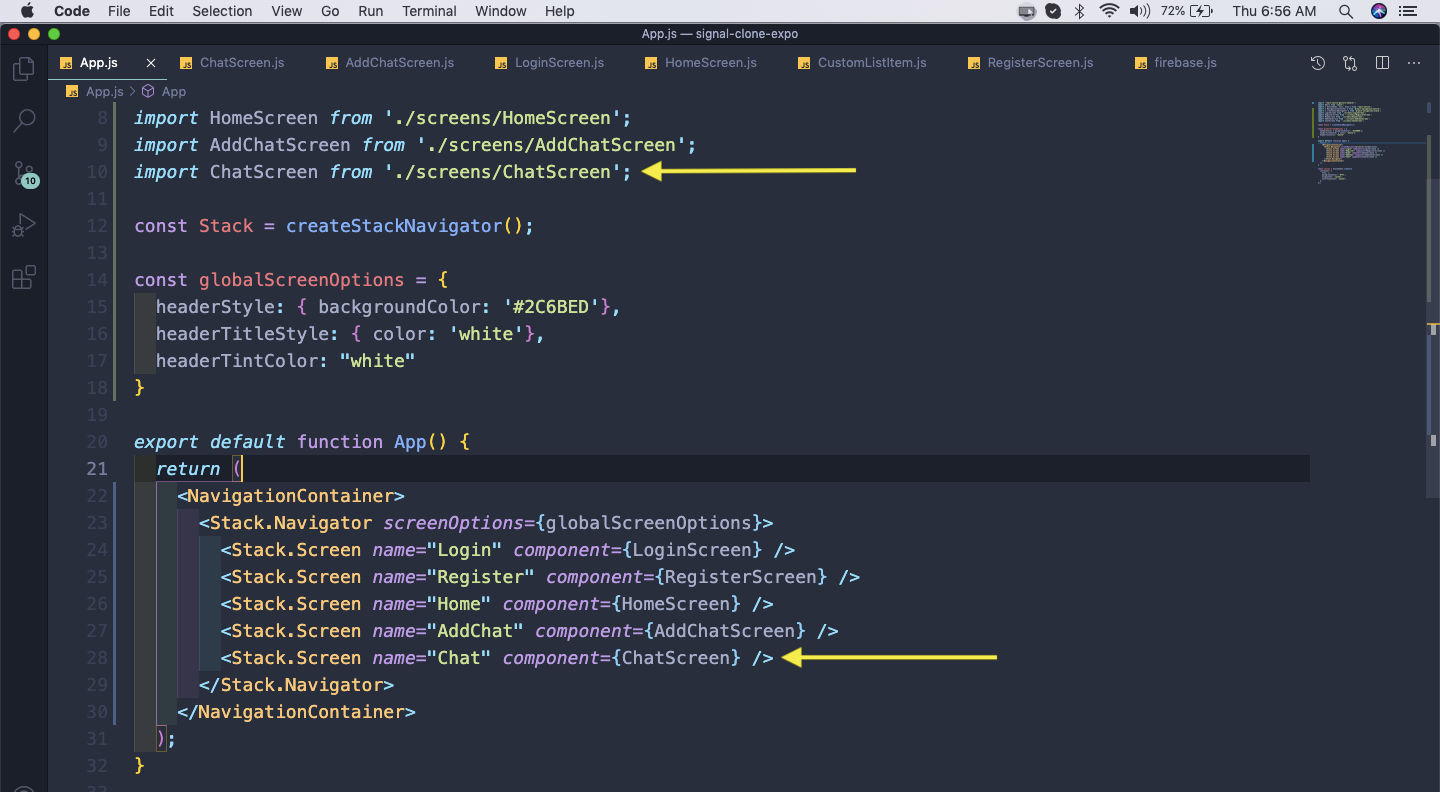Click line number 14 in gutter
This screenshot has height=792, width=1440.
tap(97, 280)
